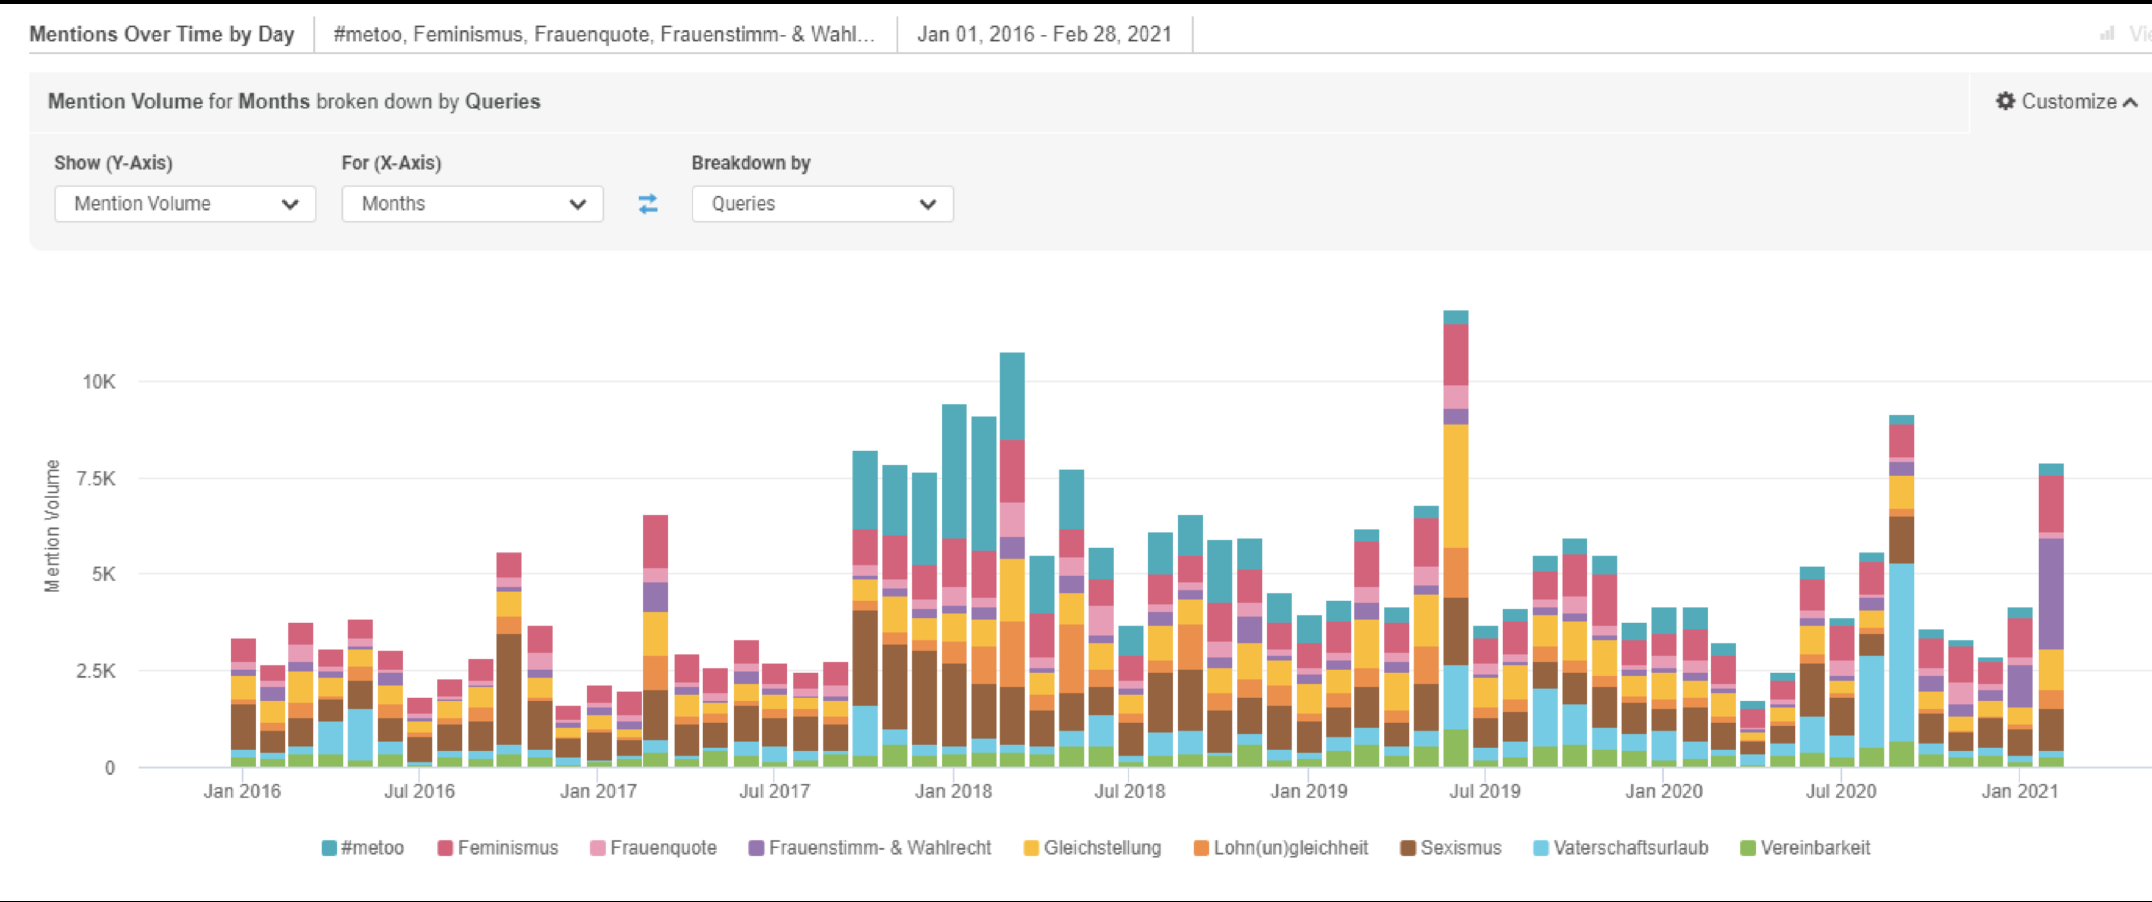Collapse the Customize panel chevron
Viewport: 2152px width, 902px height.
click(2130, 102)
